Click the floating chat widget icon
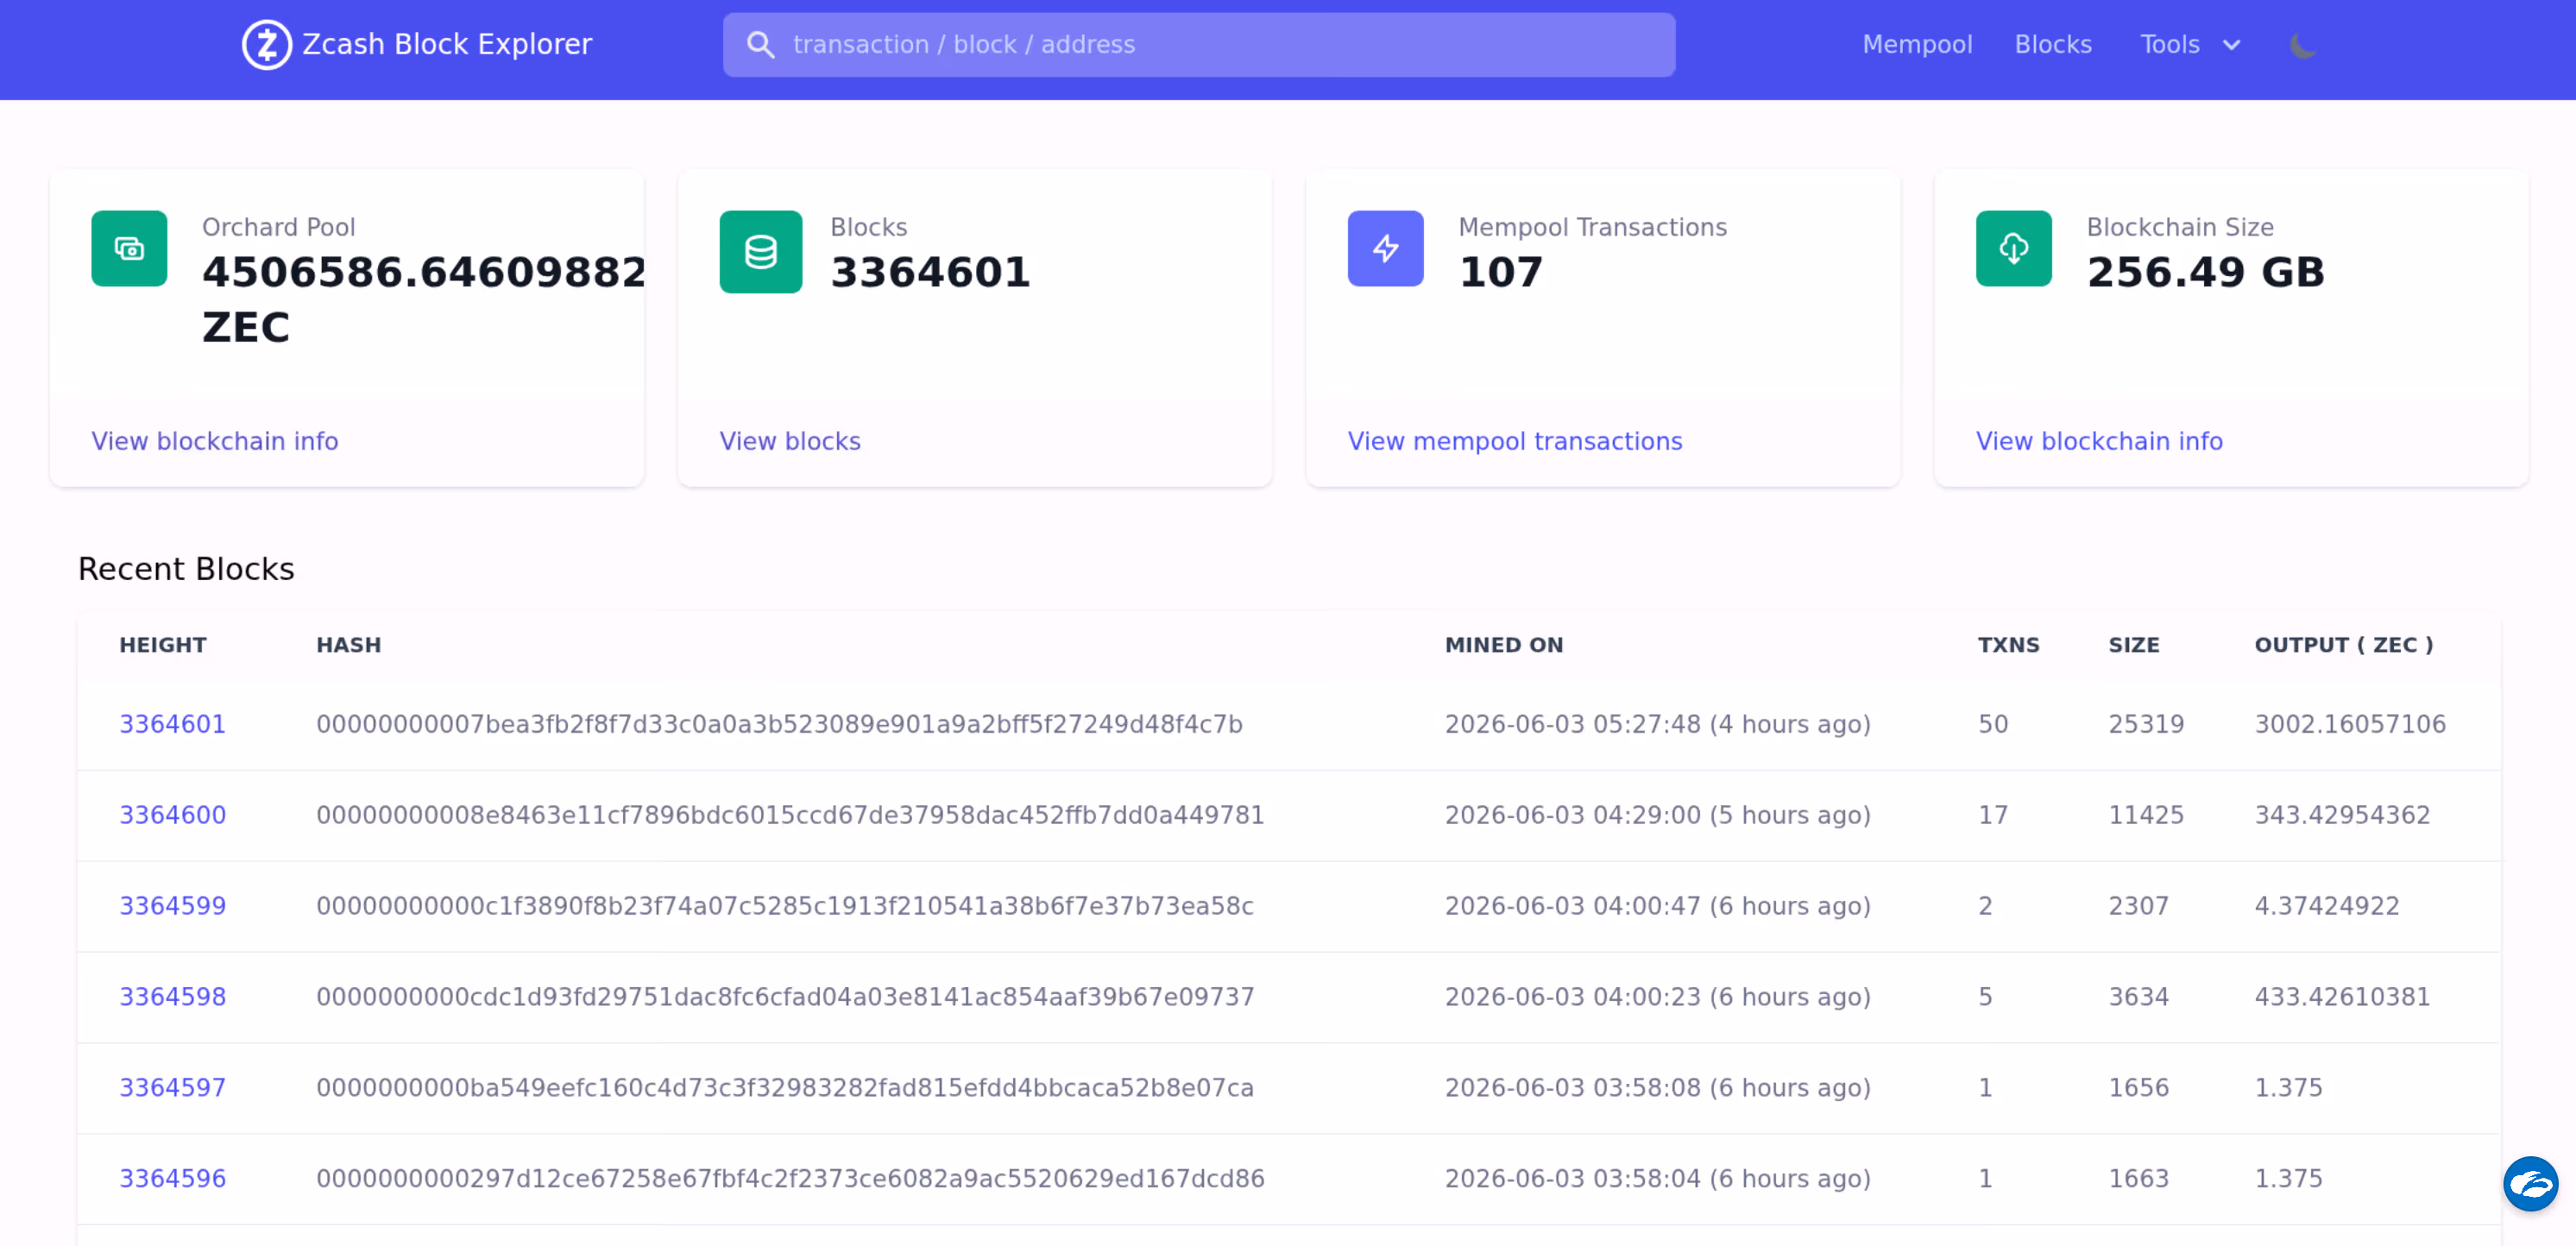The height and width of the screenshot is (1246, 2576). tap(2530, 1184)
